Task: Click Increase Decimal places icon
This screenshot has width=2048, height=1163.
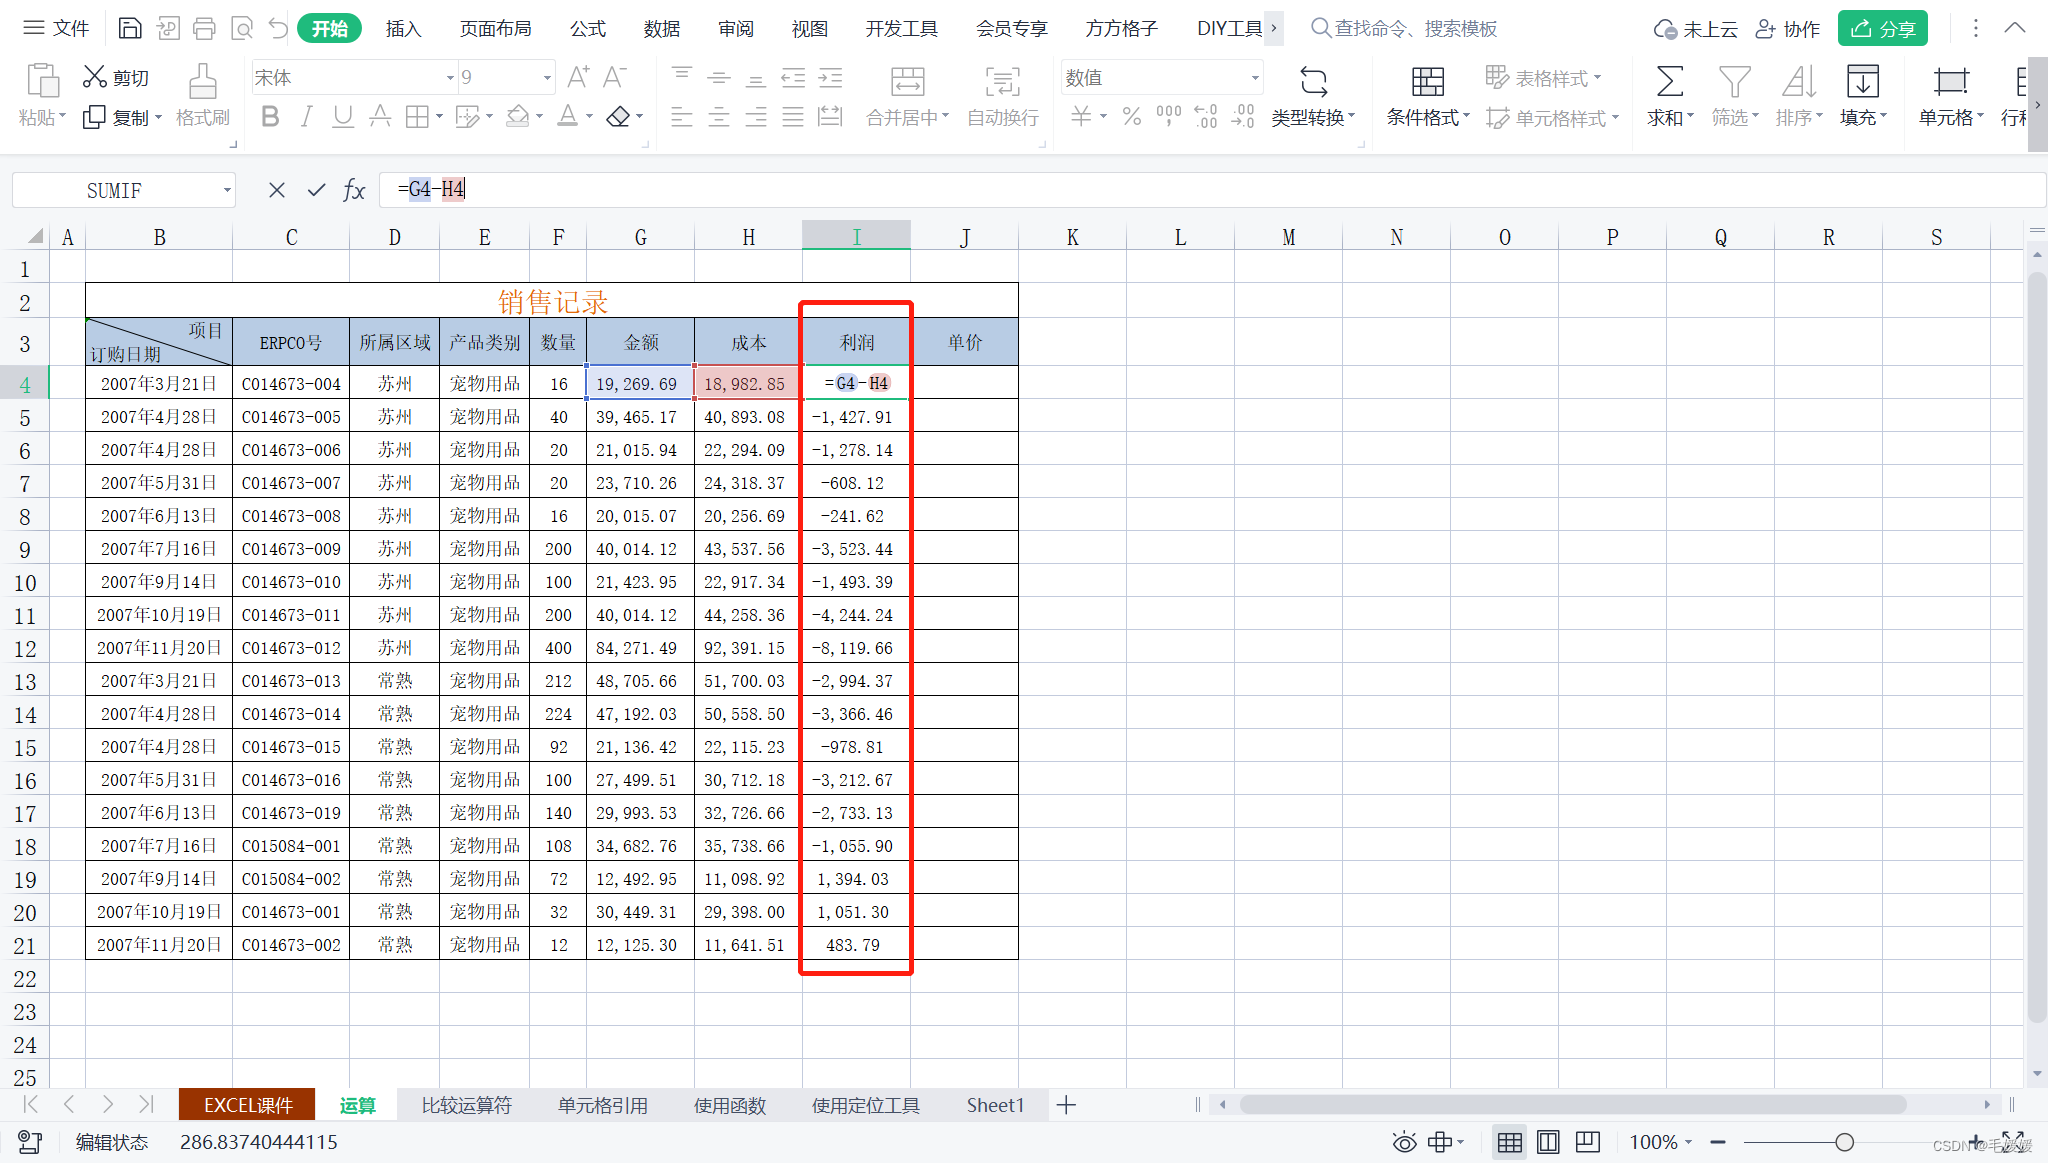Action: tap(1206, 117)
